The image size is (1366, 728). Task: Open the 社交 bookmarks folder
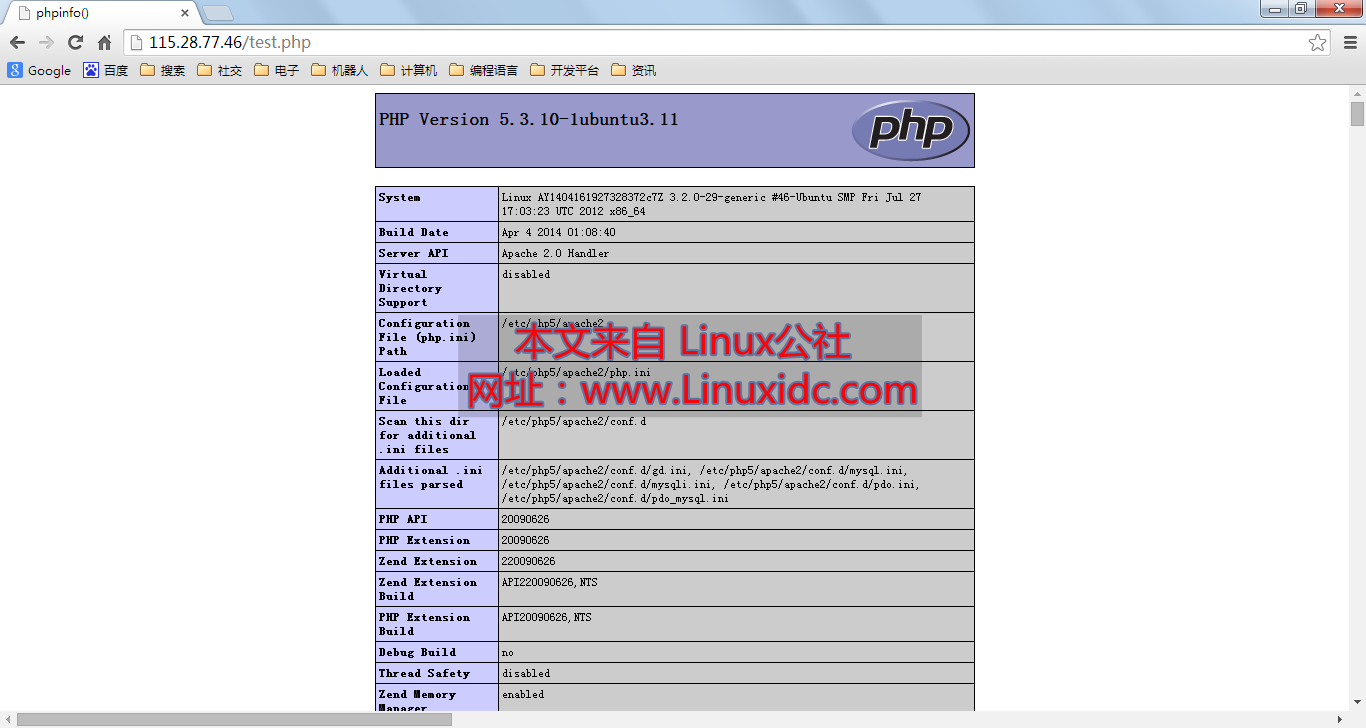(219, 69)
